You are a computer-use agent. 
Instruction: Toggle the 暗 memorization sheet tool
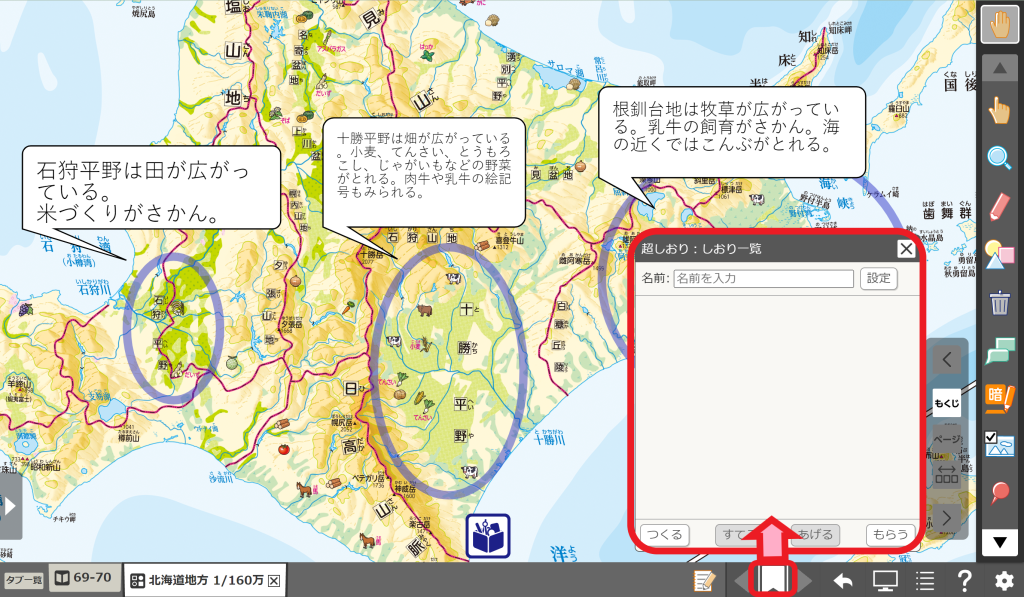coord(1001,390)
